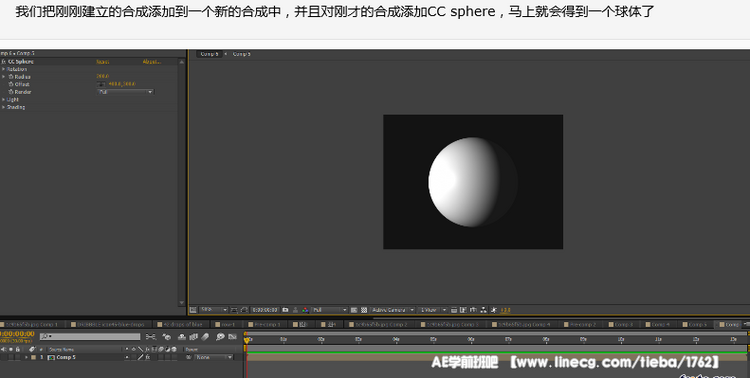The width and height of the screenshot is (750, 378).
Task: Click the Take Snapshot camera icon
Action: [x=285, y=310]
